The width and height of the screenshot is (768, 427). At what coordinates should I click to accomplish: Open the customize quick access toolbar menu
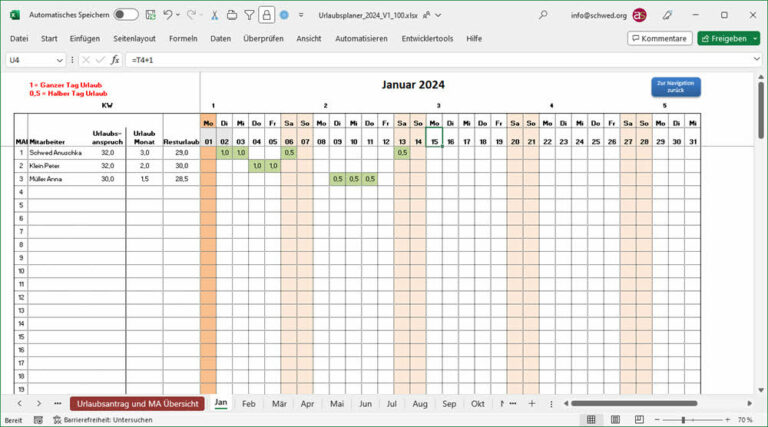point(301,15)
